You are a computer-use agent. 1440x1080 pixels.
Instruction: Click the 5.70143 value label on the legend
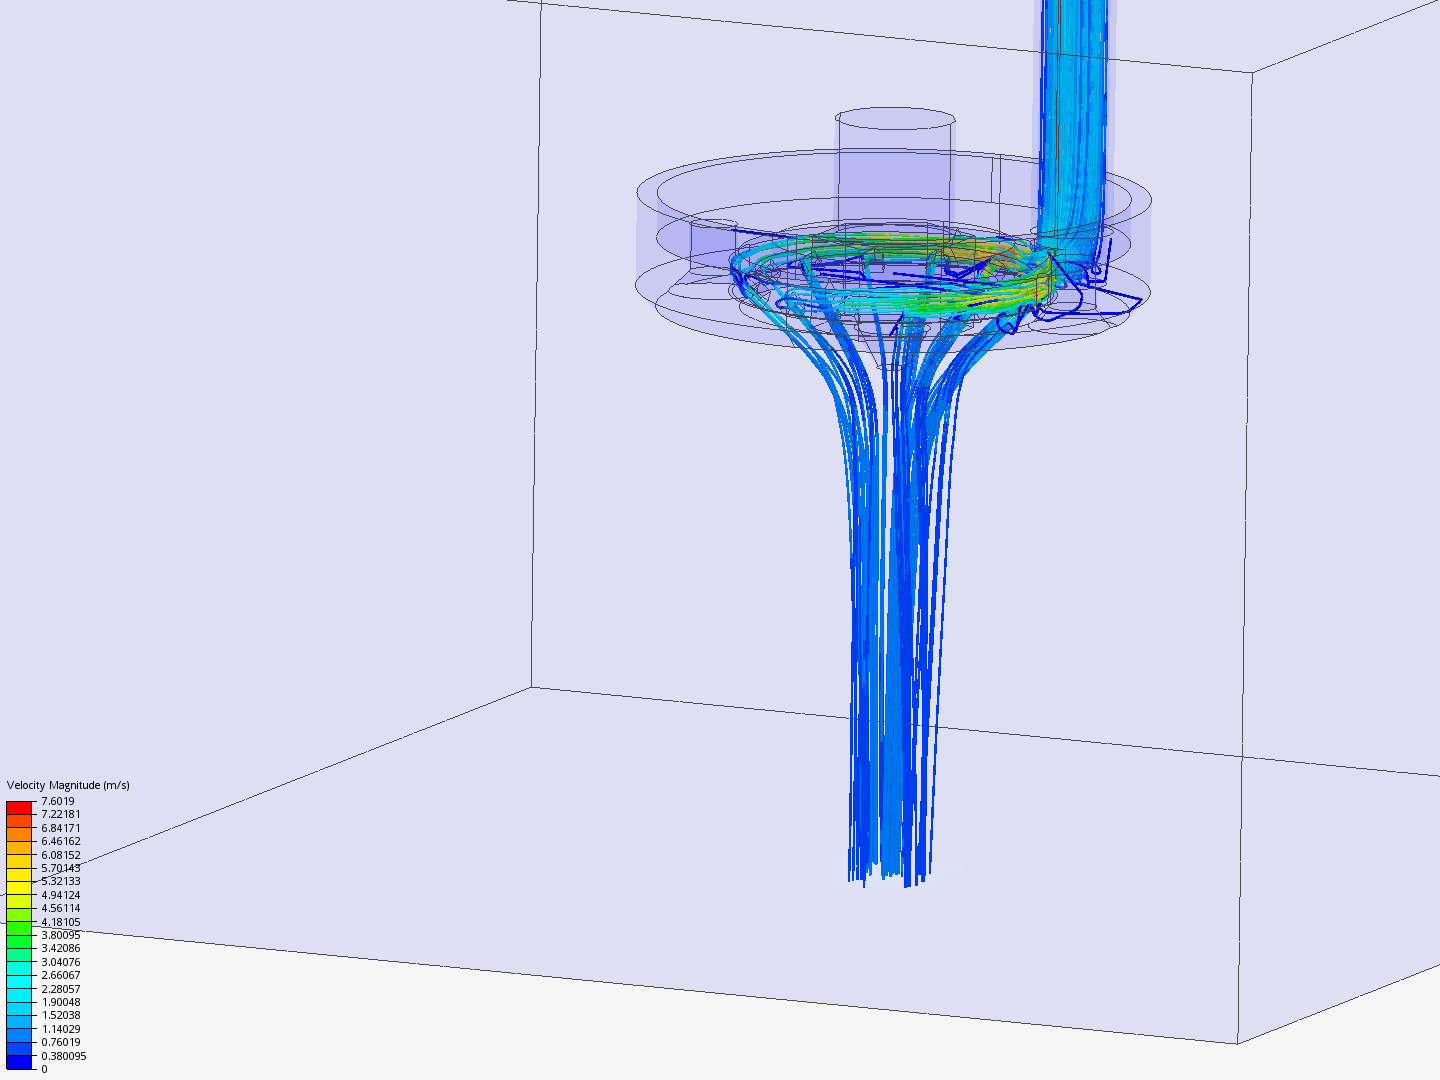pyautogui.click(x=60, y=868)
